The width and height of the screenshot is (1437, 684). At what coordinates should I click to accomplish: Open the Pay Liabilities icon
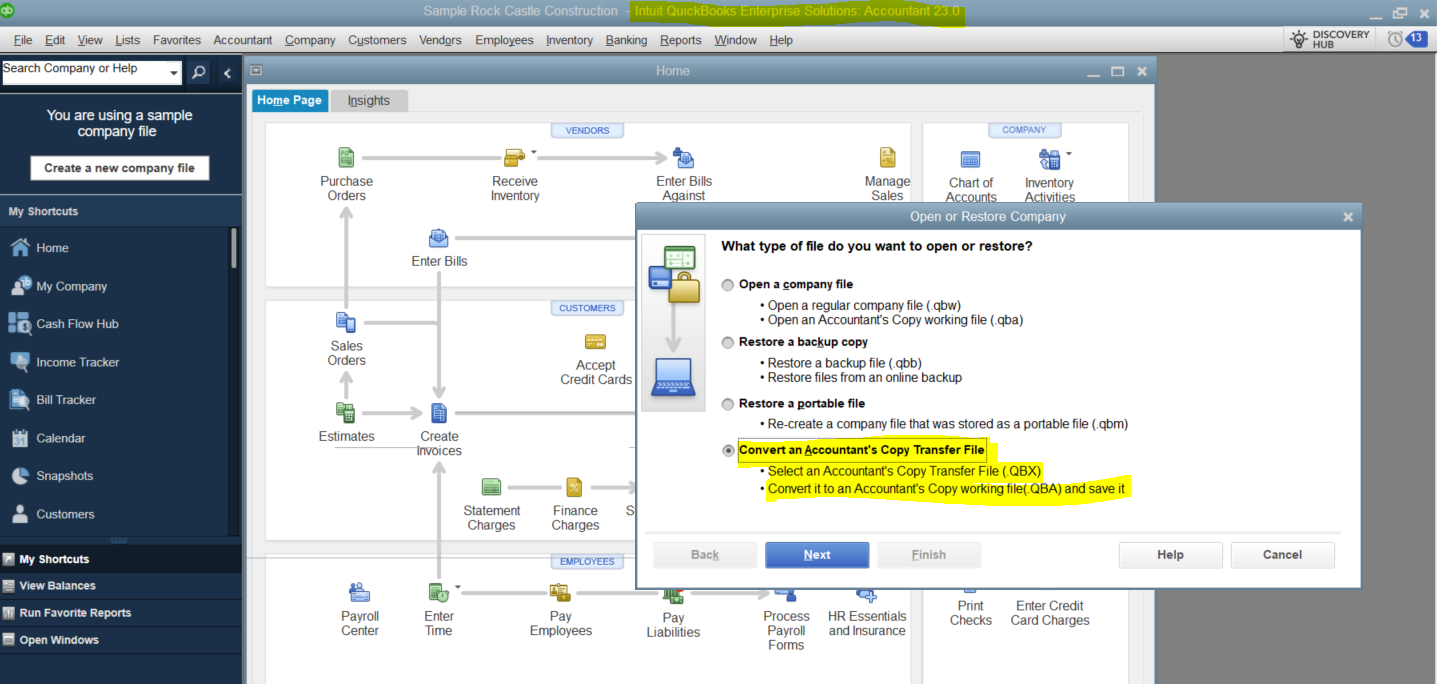[x=673, y=596]
